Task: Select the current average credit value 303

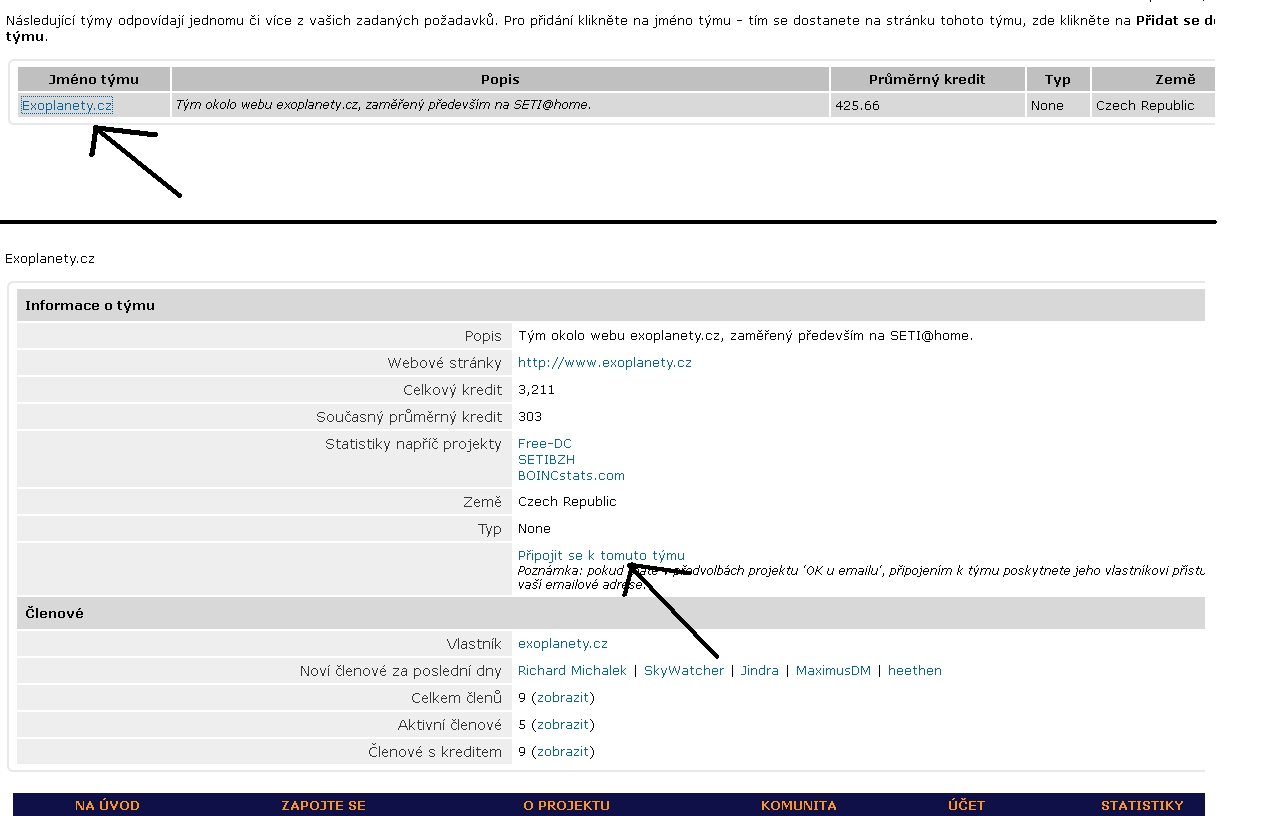Action: tap(530, 417)
